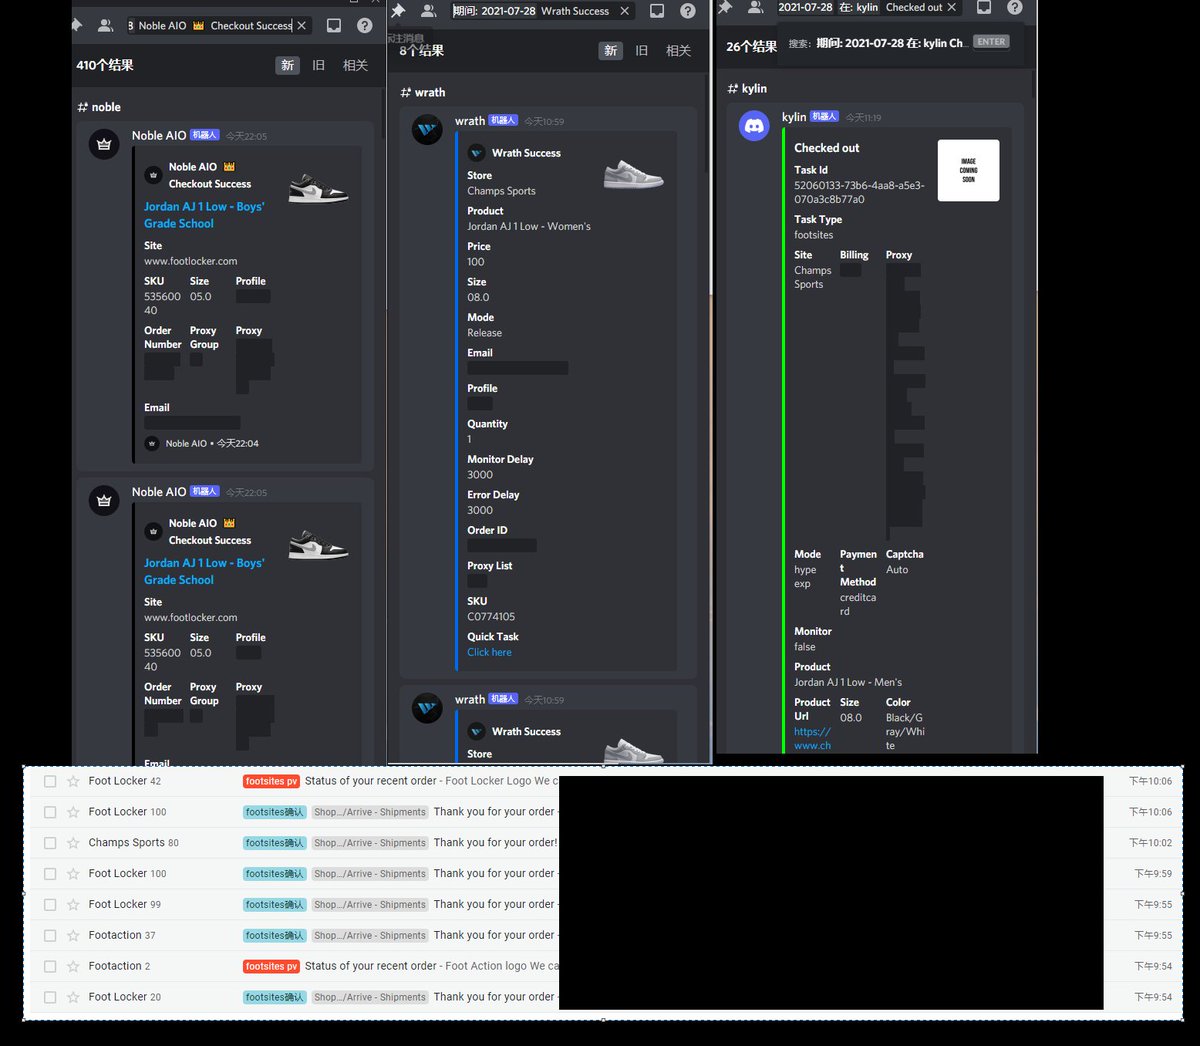The height and width of the screenshot is (1046, 1200).
Task: Select checkbox for Footaction 37 email
Action: pos(50,936)
